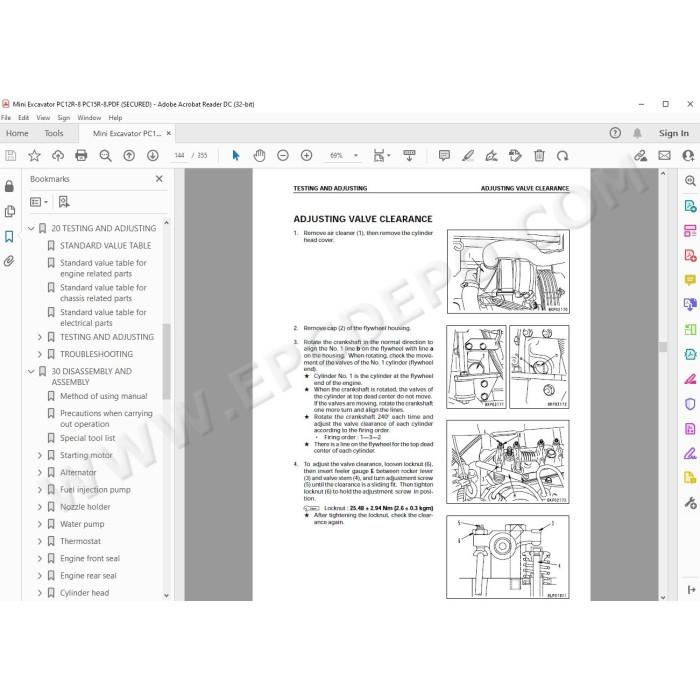This screenshot has height=700, width=700.
Task: Open the Edit menu
Action: 24,118
